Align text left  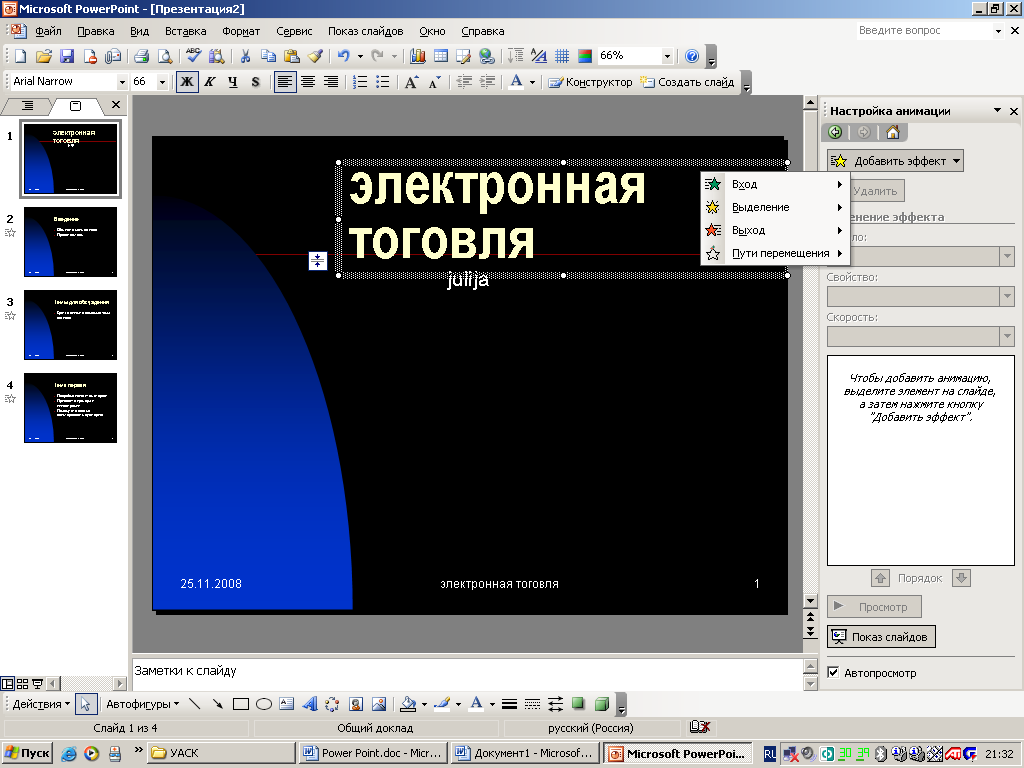click(x=285, y=82)
